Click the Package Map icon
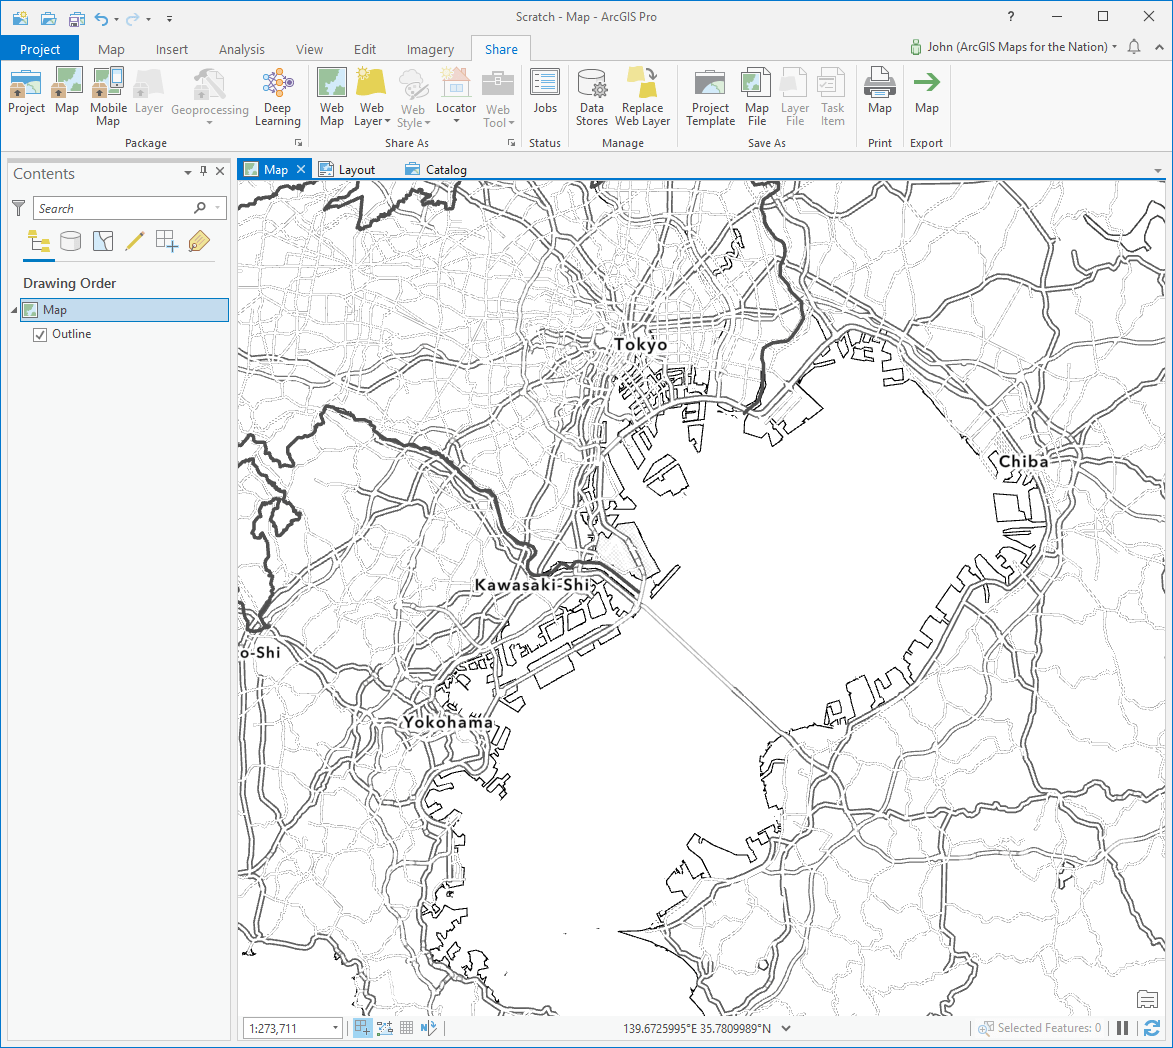The height and width of the screenshot is (1048, 1173). click(67, 82)
